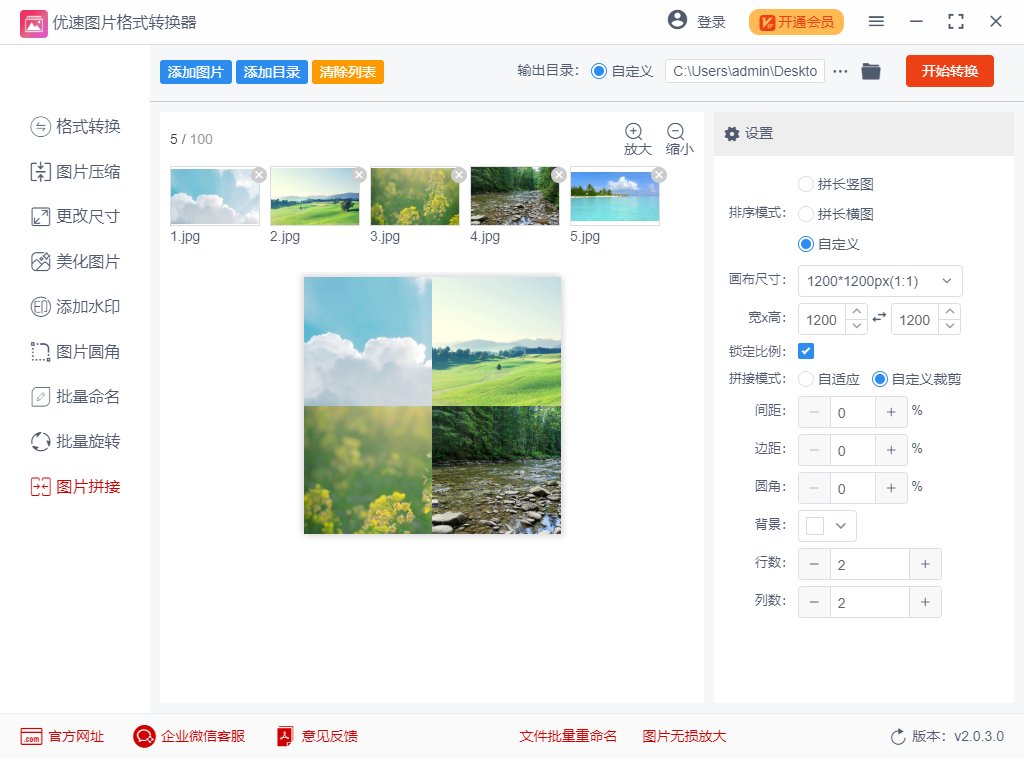
Task: Select 自适应 stitching mode radio button
Action: pyautogui.click(x=806, y=379)
